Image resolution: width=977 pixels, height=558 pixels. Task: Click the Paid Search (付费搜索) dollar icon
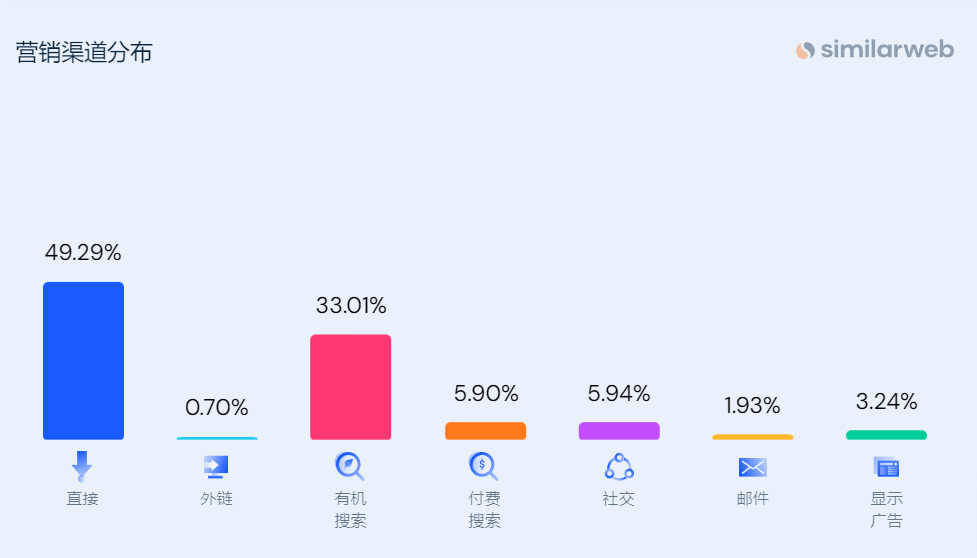484,466
